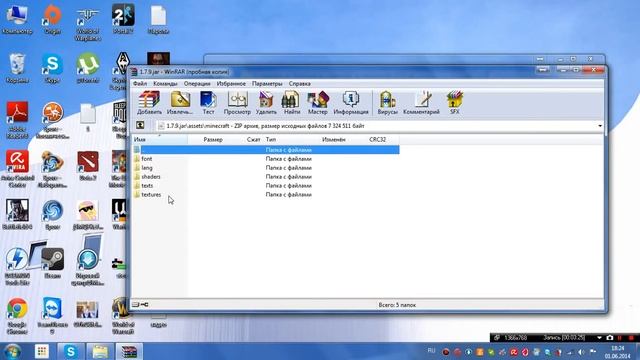The width and height of the screenshot is (640, 360).
Task: Run the Вирусы (Virus scan) tool
Action: [x=387, y=102]
